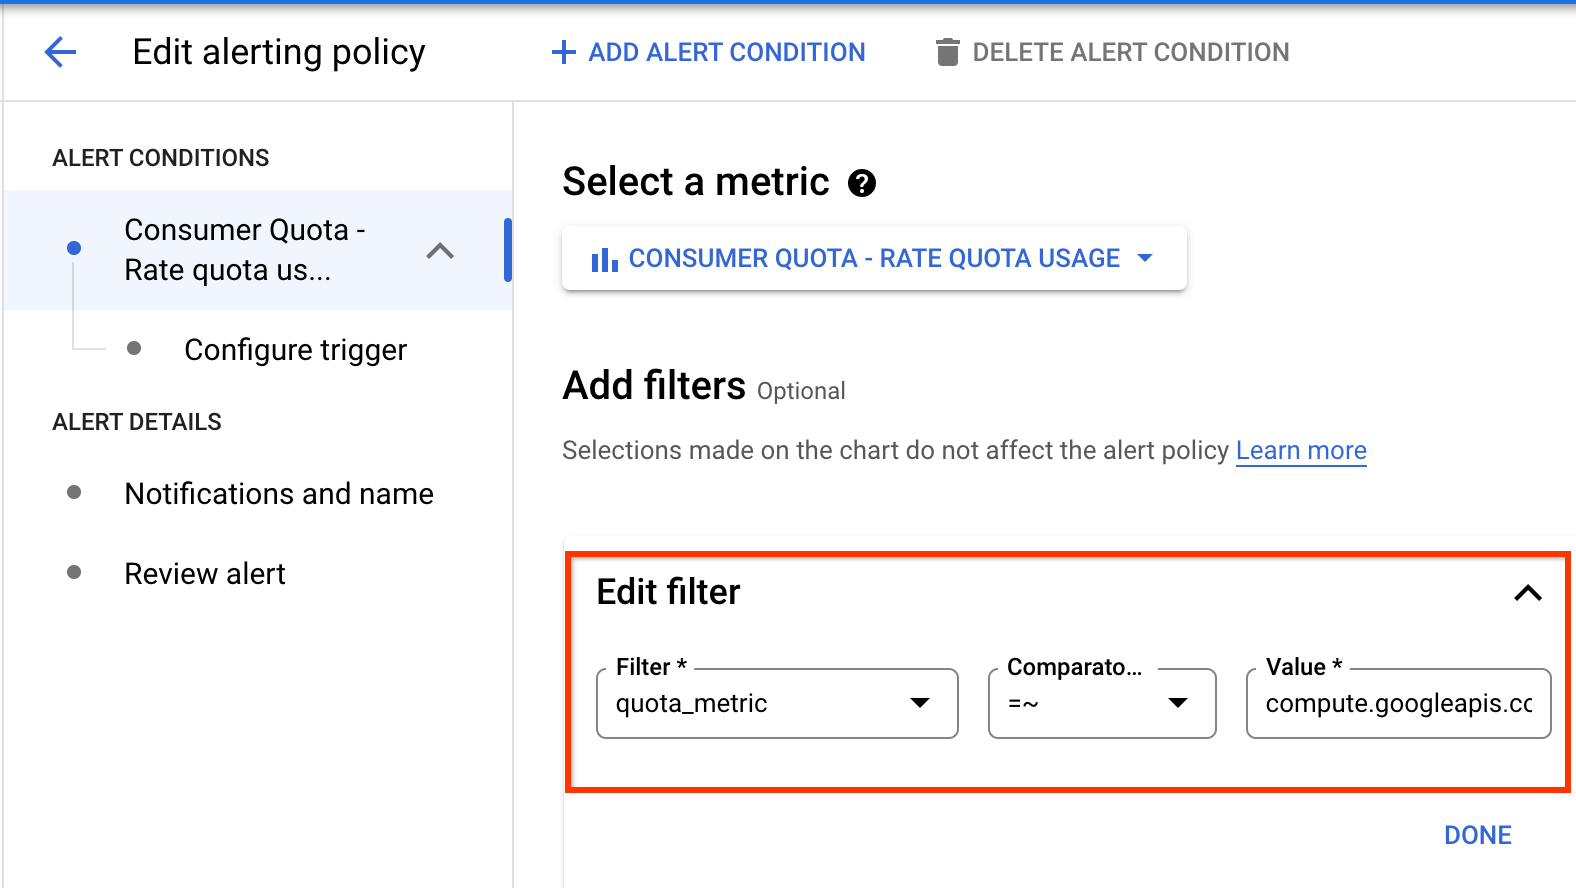This screenshot has height=888, width=1576.
Task: Click the plus icon for adding a condition
Action: click(x=564, y=52)
